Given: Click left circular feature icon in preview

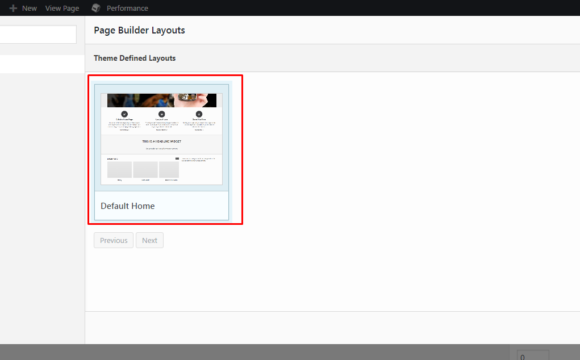Looking at the screenshot, I should (x=124, y=114).
